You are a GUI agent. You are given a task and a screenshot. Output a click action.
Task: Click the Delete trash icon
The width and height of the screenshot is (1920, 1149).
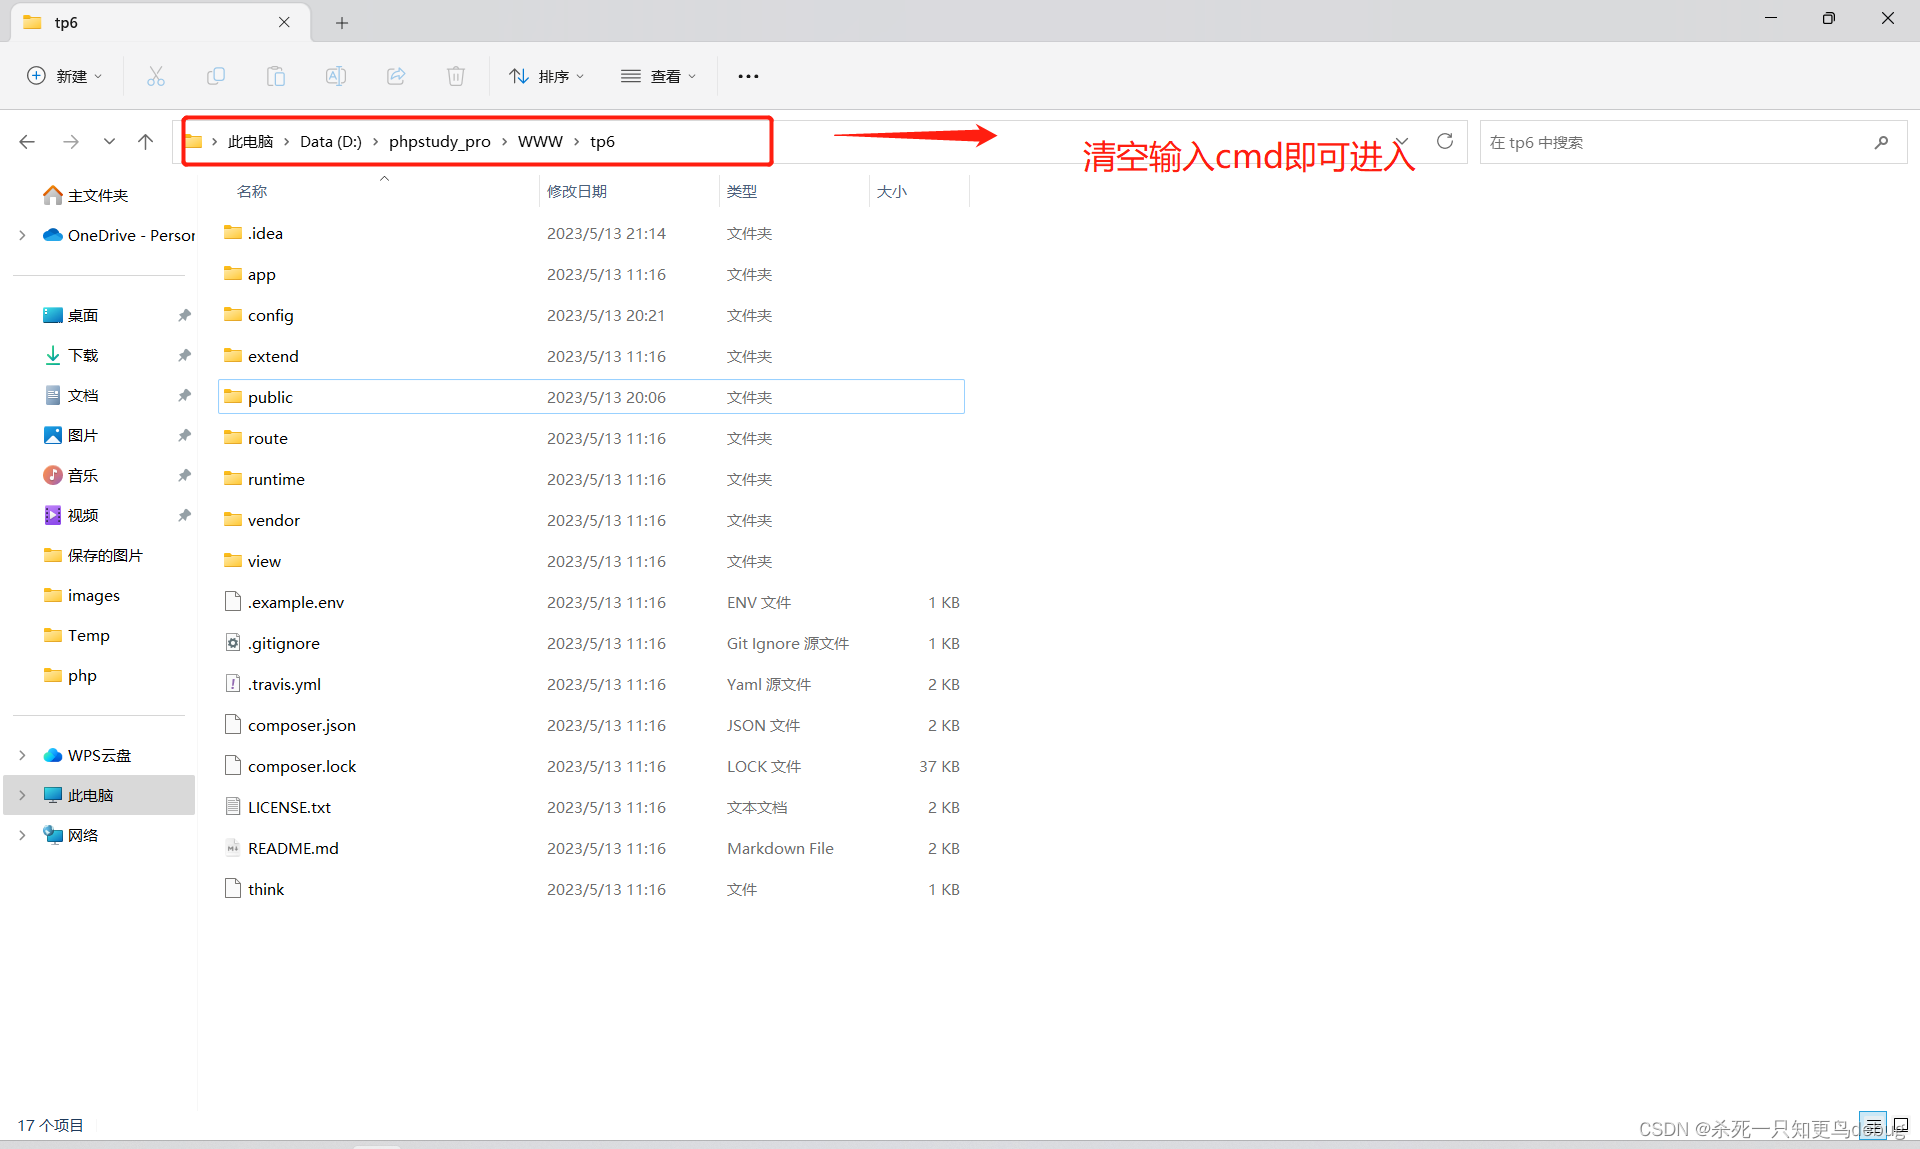[456, 76]
